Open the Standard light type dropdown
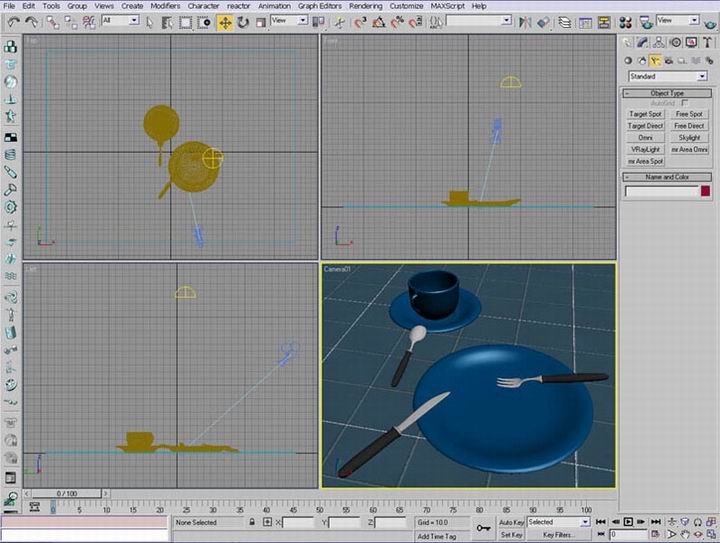This screenshot has width=720, height=543. tap(667, 76)
